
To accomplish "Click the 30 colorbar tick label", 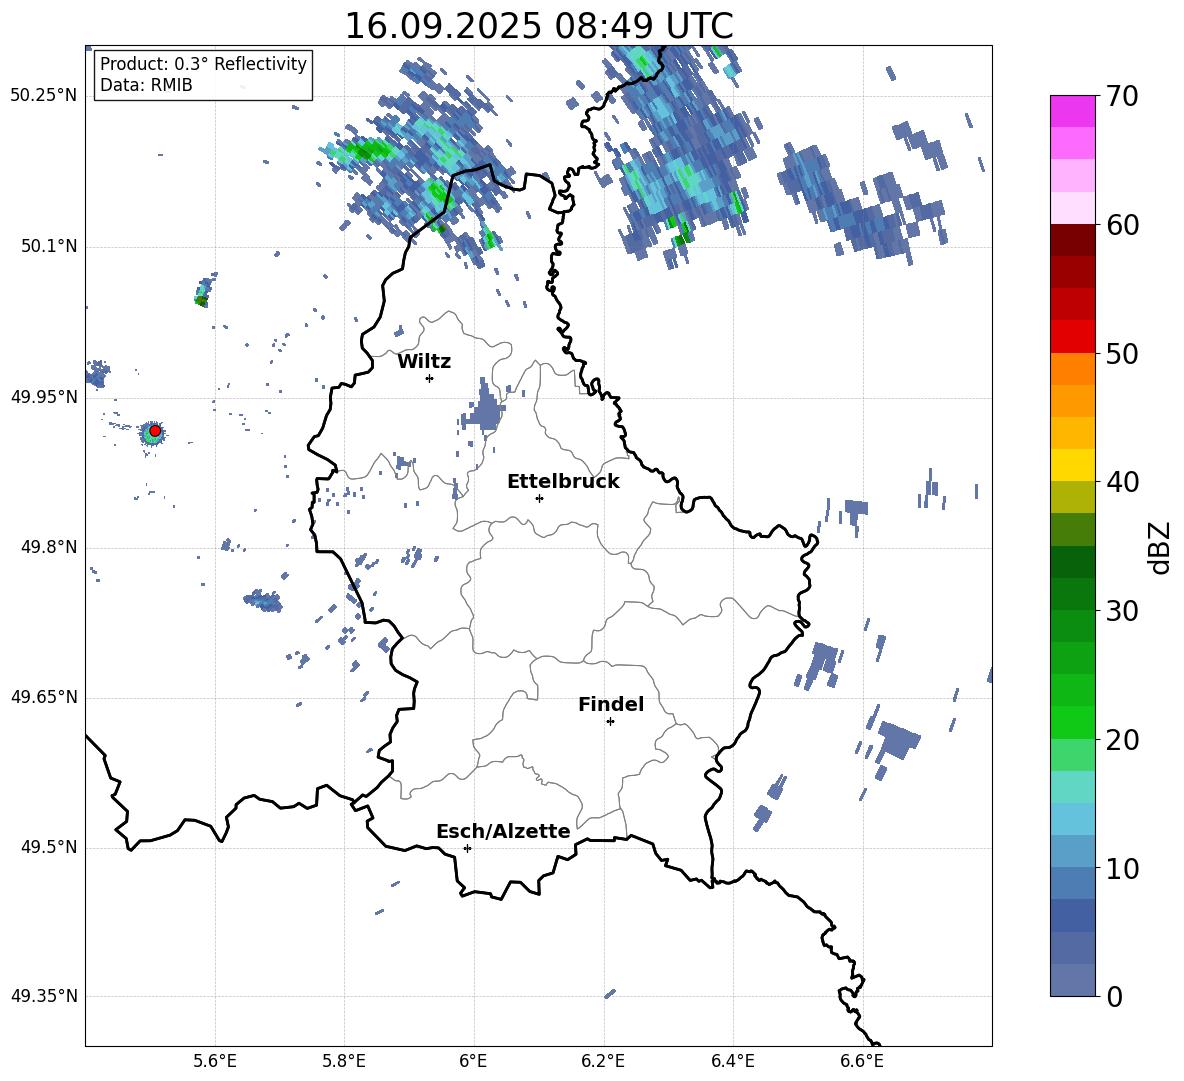I will pyautogui.click(x=1122, y=611).
